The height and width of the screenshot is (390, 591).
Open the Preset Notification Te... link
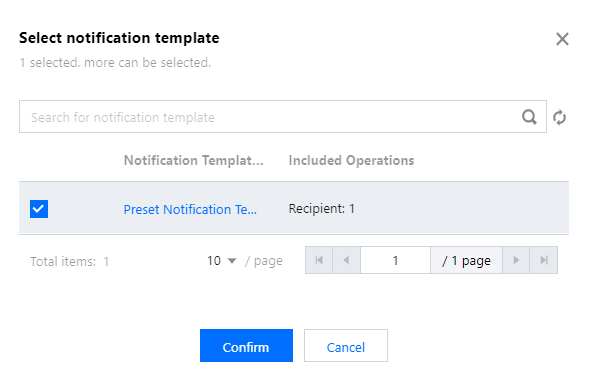190,209
